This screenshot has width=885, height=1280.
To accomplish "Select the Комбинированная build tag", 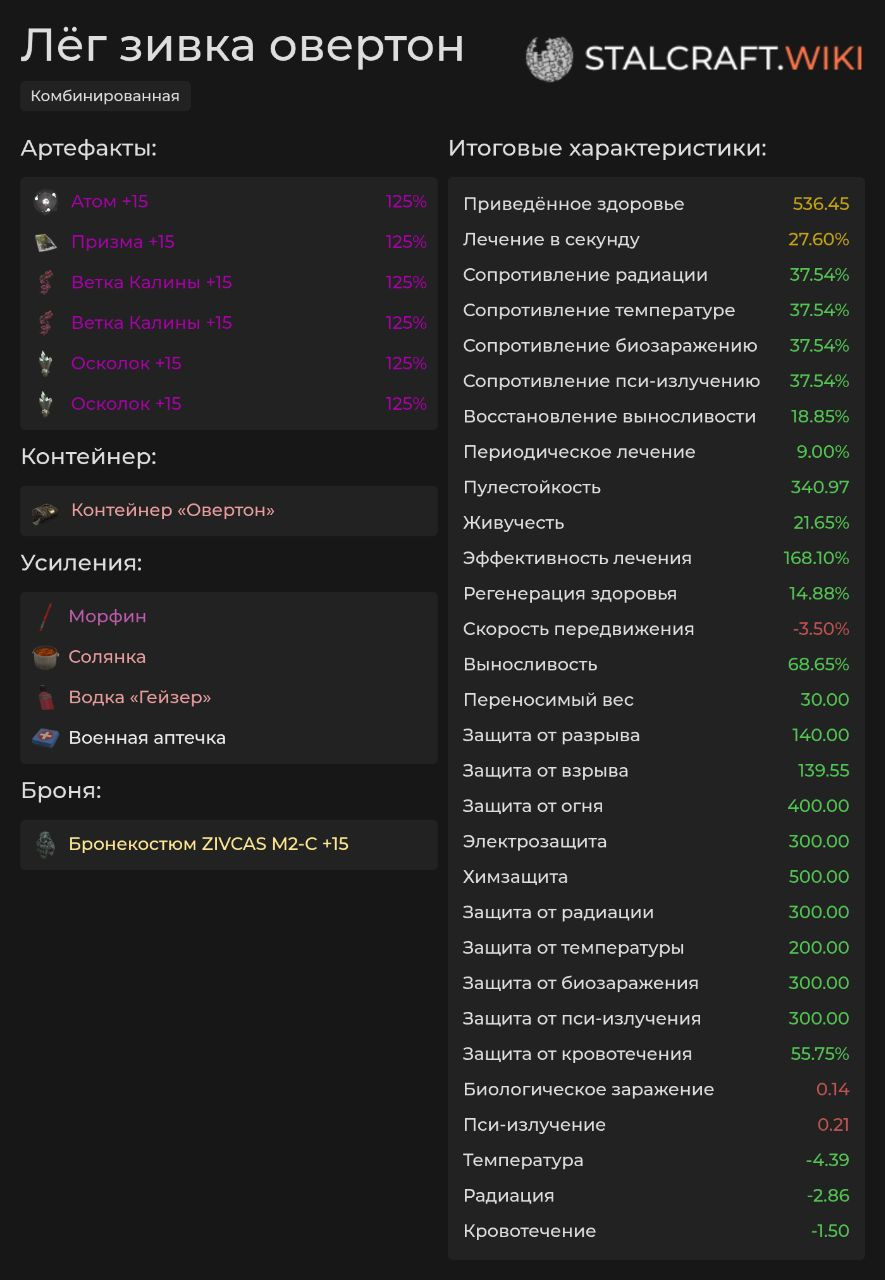I will pos(105,96).
